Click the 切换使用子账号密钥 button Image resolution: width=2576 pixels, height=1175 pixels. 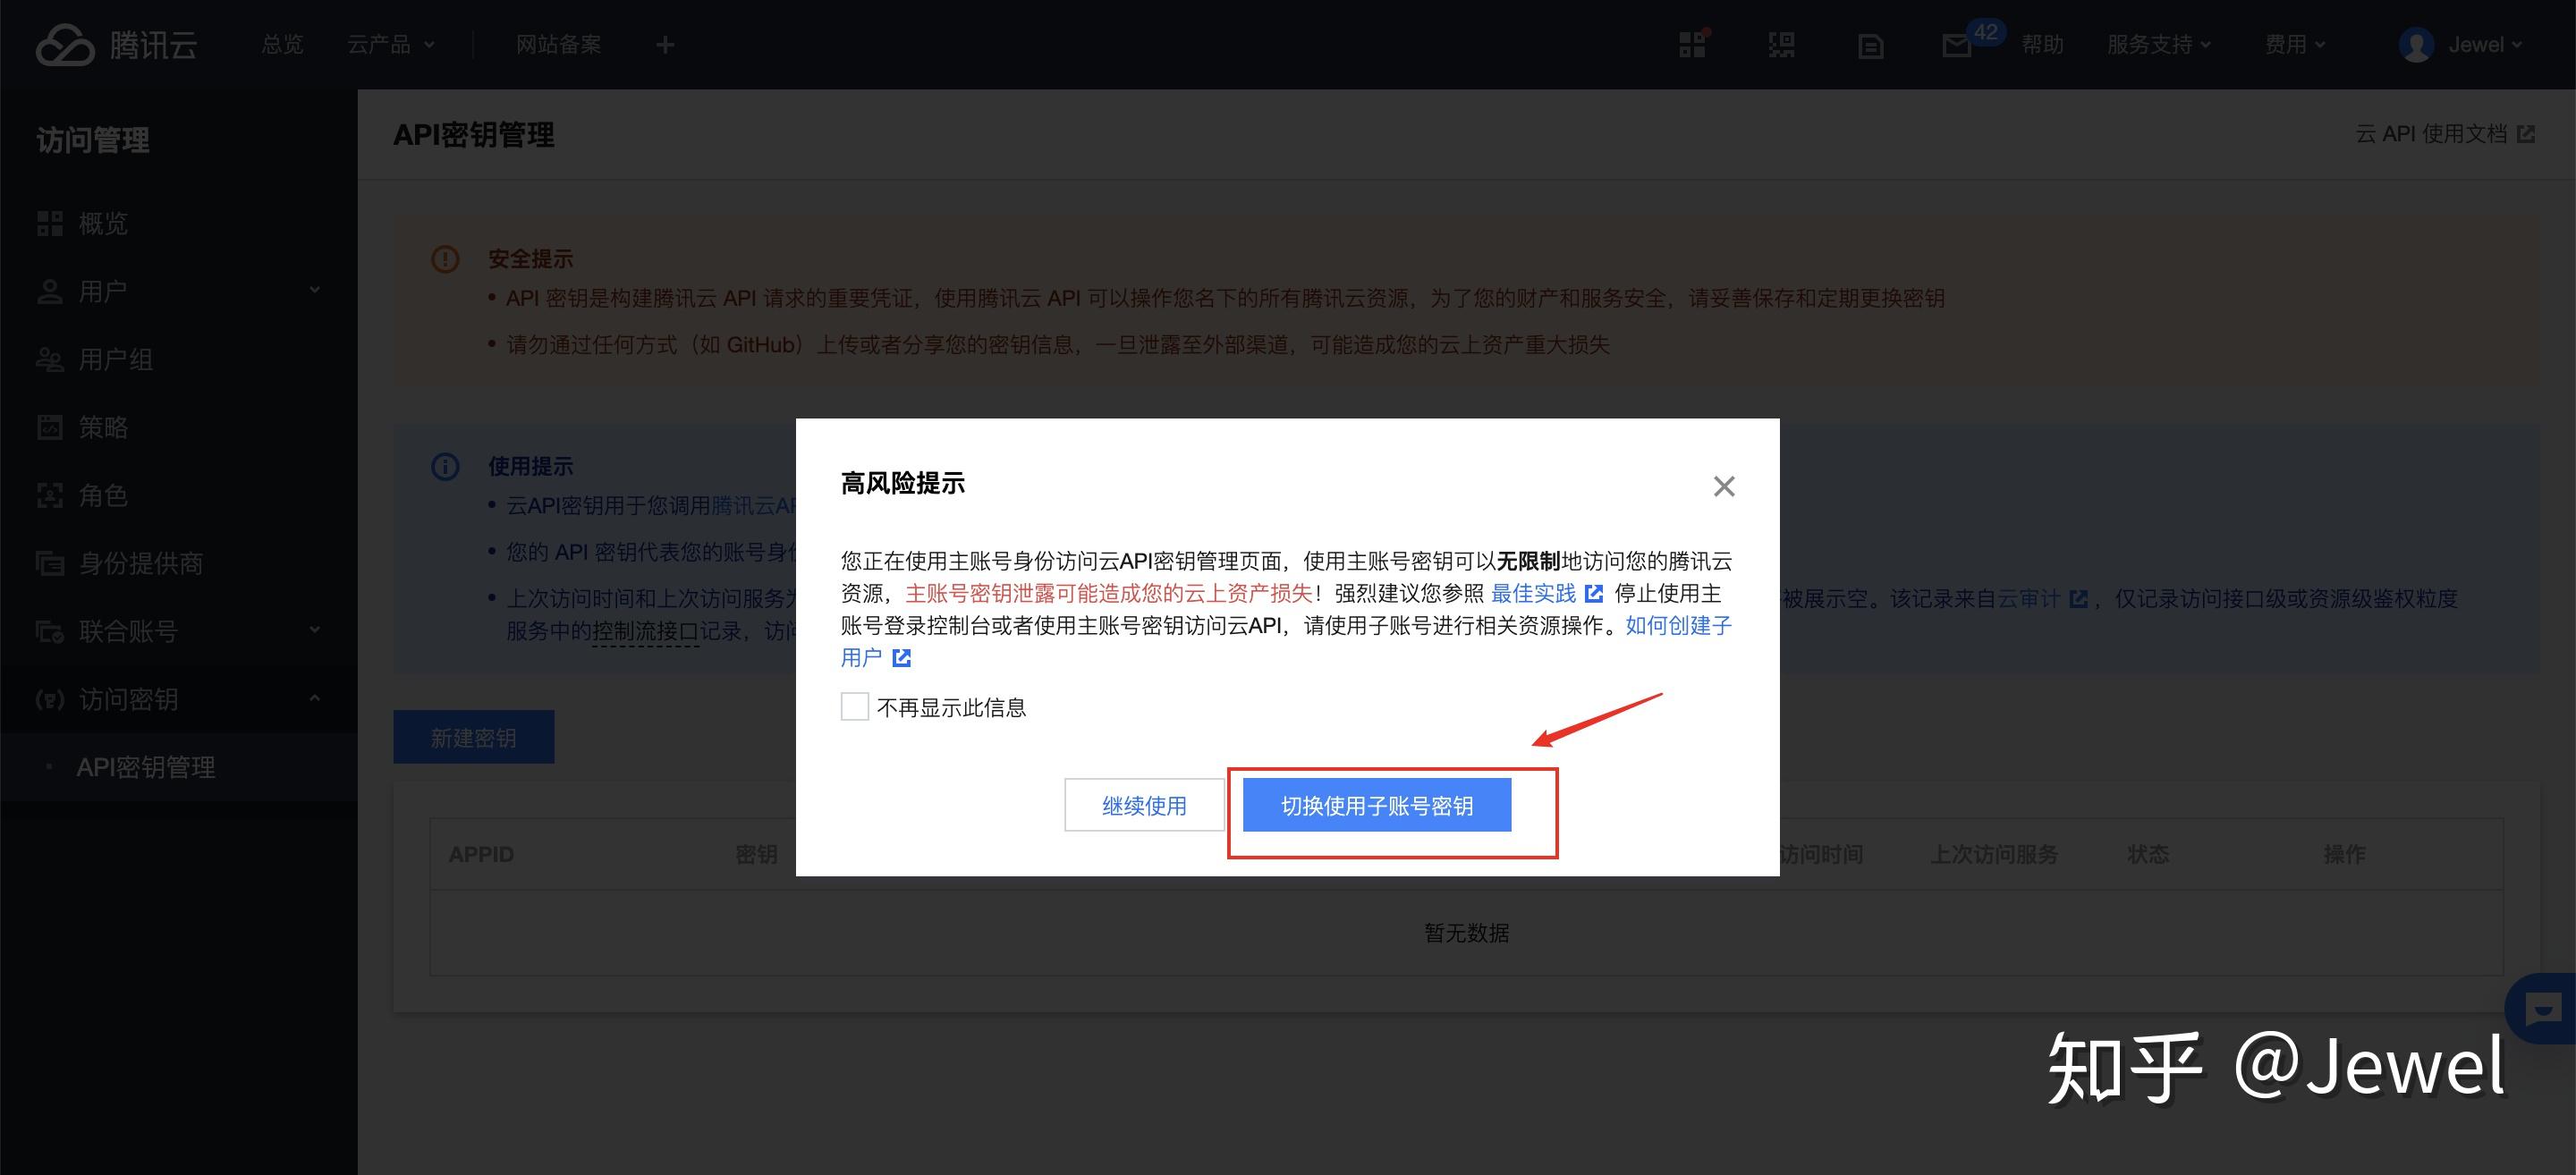[1377, 805]
